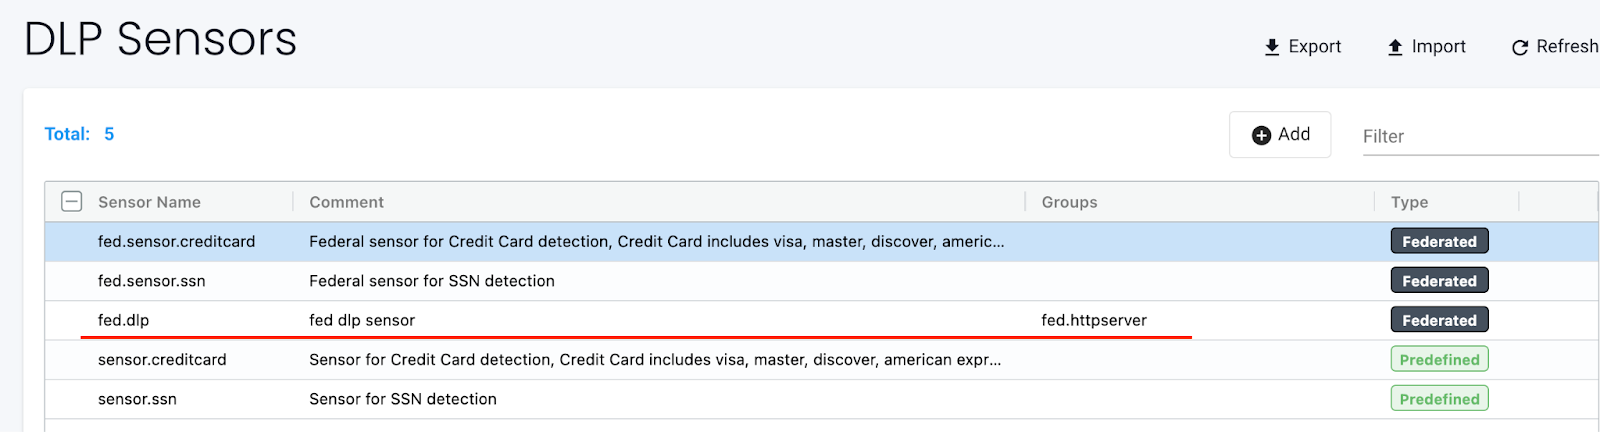This screenshot has width=1600, height=432.
Task: Select the fed.dlp sensor row
Action: coord(123,320)
